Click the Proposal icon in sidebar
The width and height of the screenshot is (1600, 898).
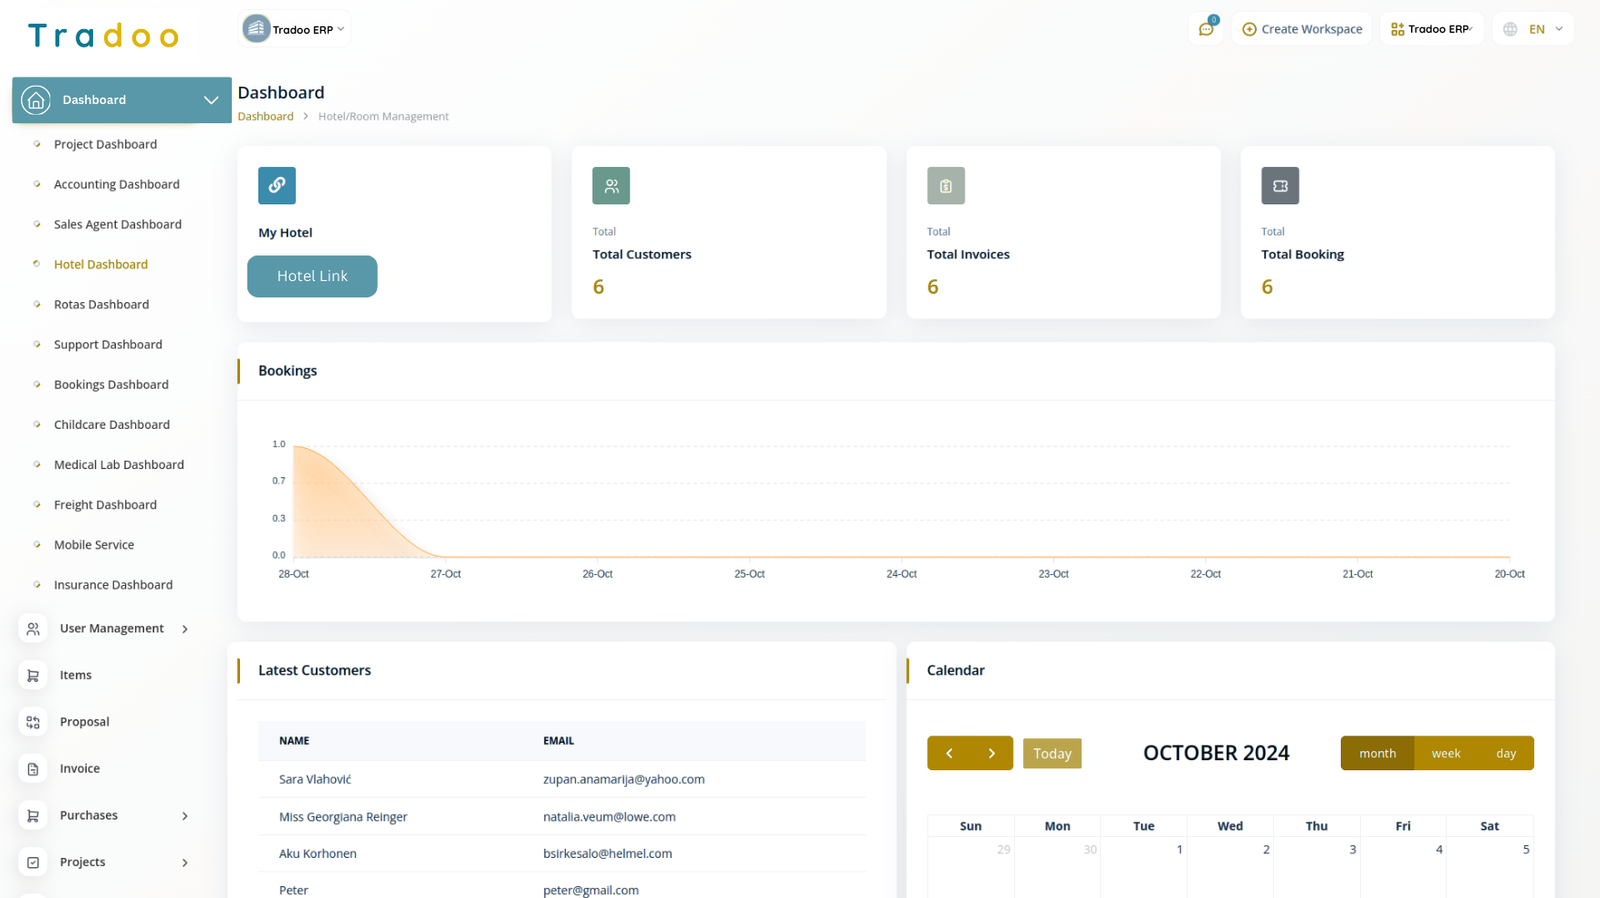tap(33, 722)
